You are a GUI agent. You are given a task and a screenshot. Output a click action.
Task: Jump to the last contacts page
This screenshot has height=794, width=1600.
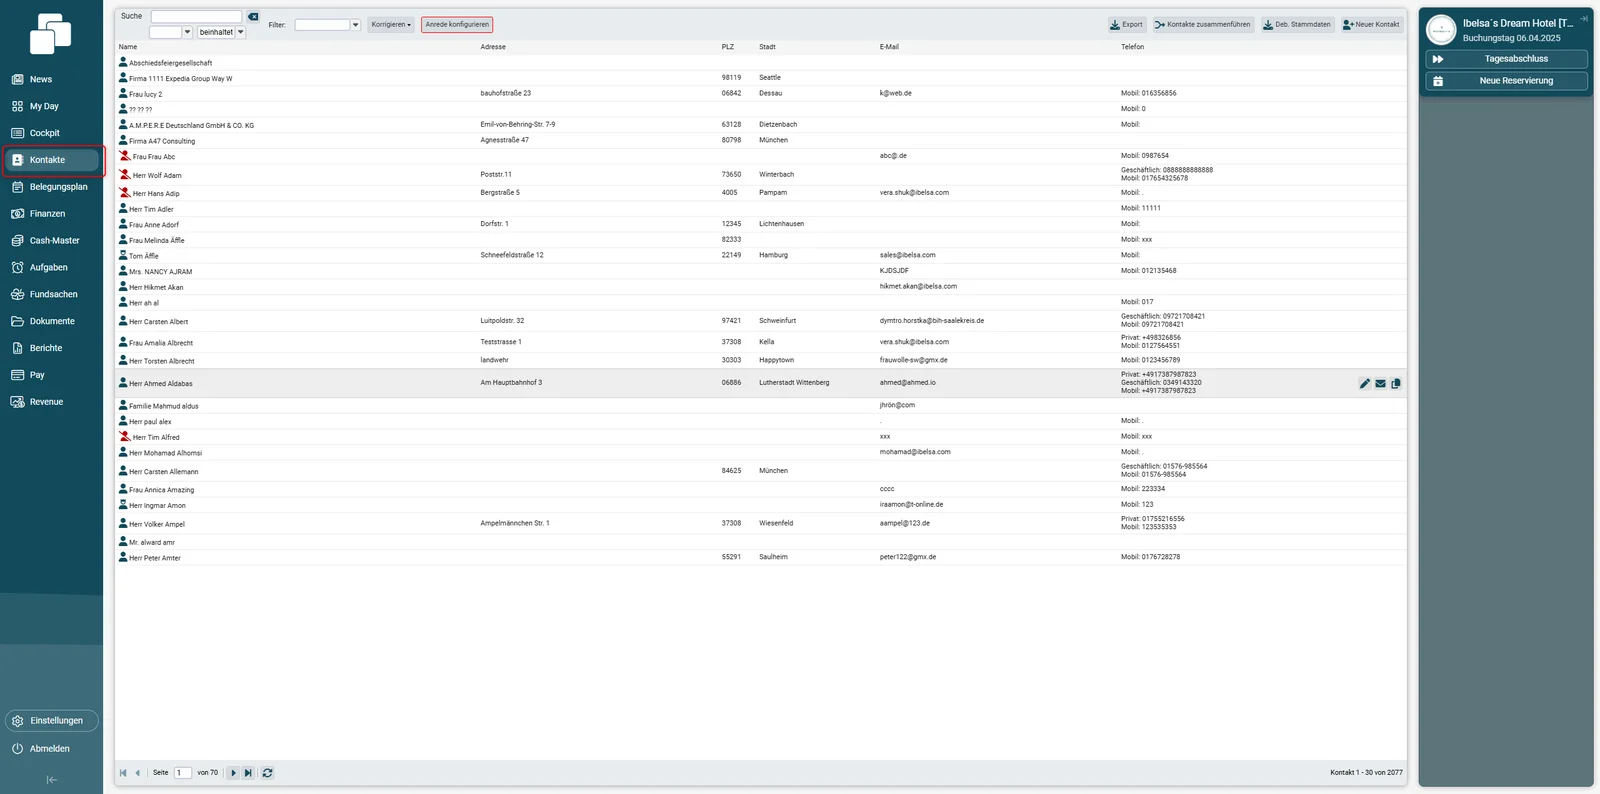tap(248, 773)
